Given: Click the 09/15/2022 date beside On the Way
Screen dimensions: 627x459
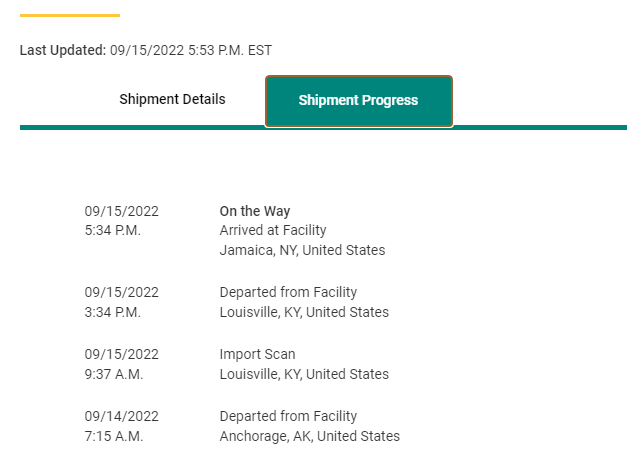Looking at the screenshot, I should click(x=121, y=211).
